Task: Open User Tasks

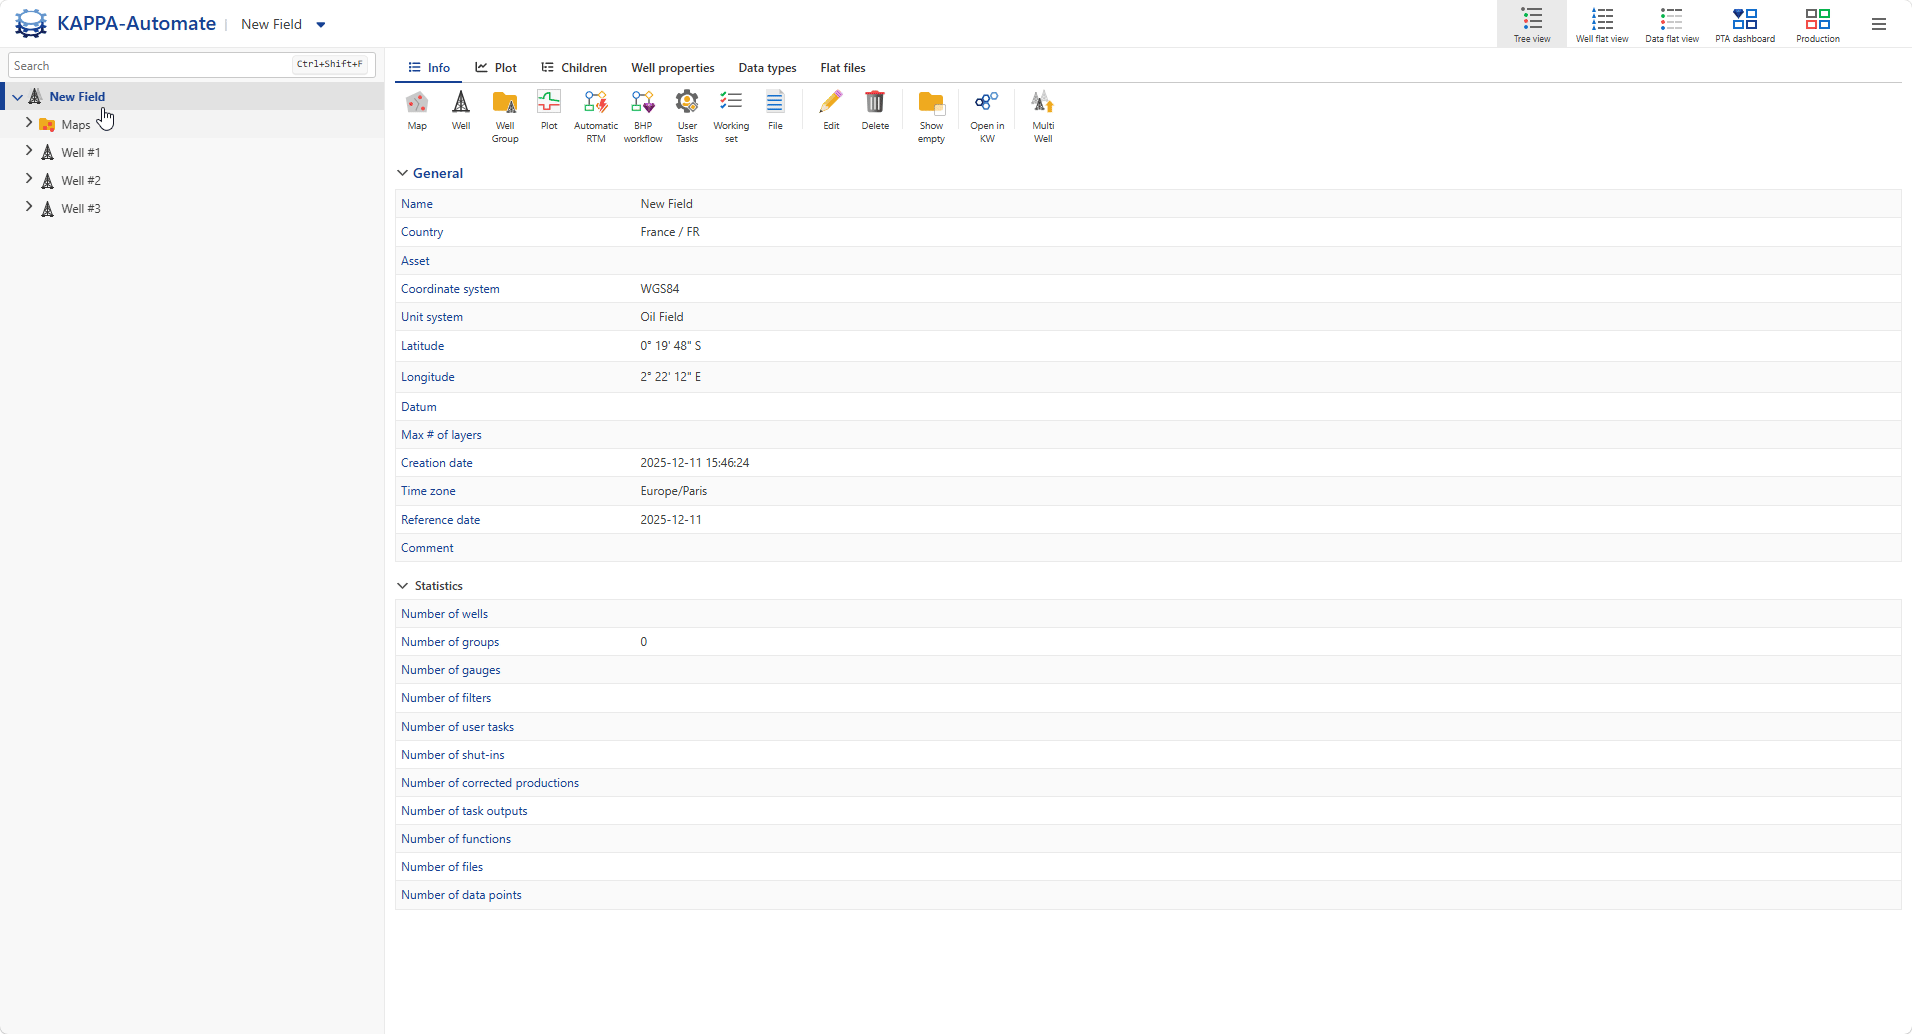Action: pos(687,117)
